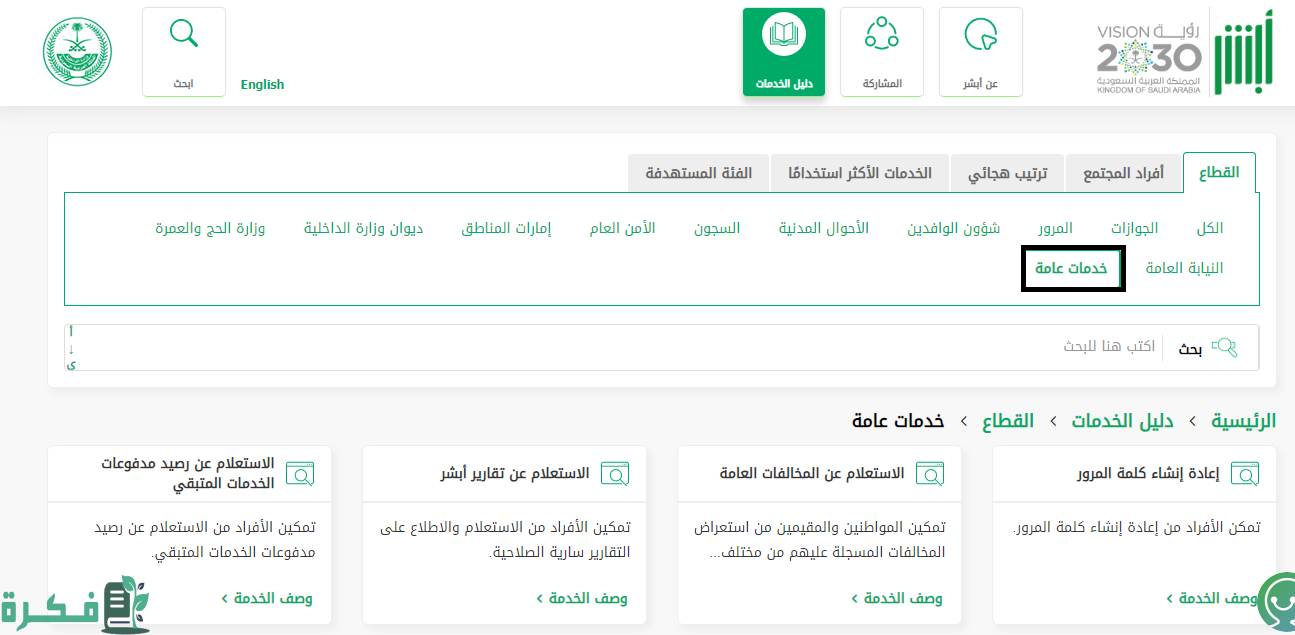Click the icon beside إعادة إنشاء كلمة المرور
Image resolution: width=1295 pixels, height=635 pixels.
(x=1245, y=474)
